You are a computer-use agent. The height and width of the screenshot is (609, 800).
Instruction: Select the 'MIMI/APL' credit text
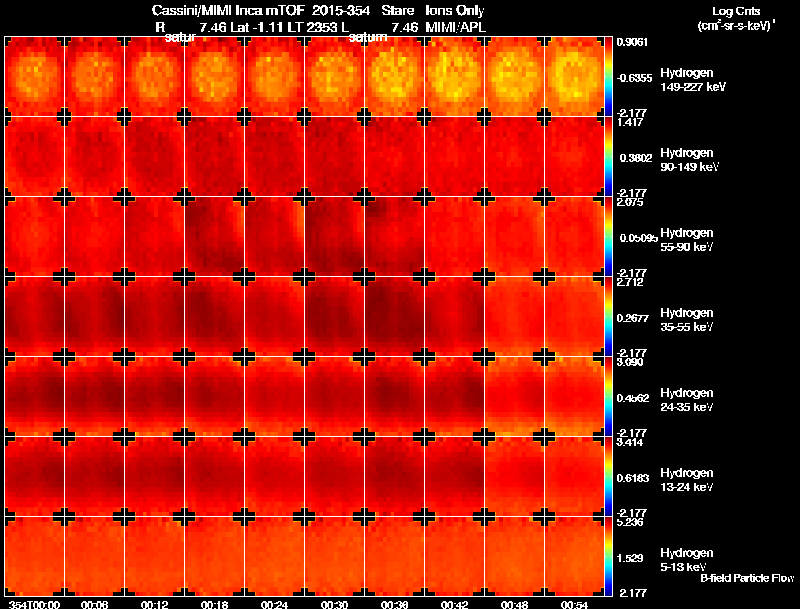456,28
